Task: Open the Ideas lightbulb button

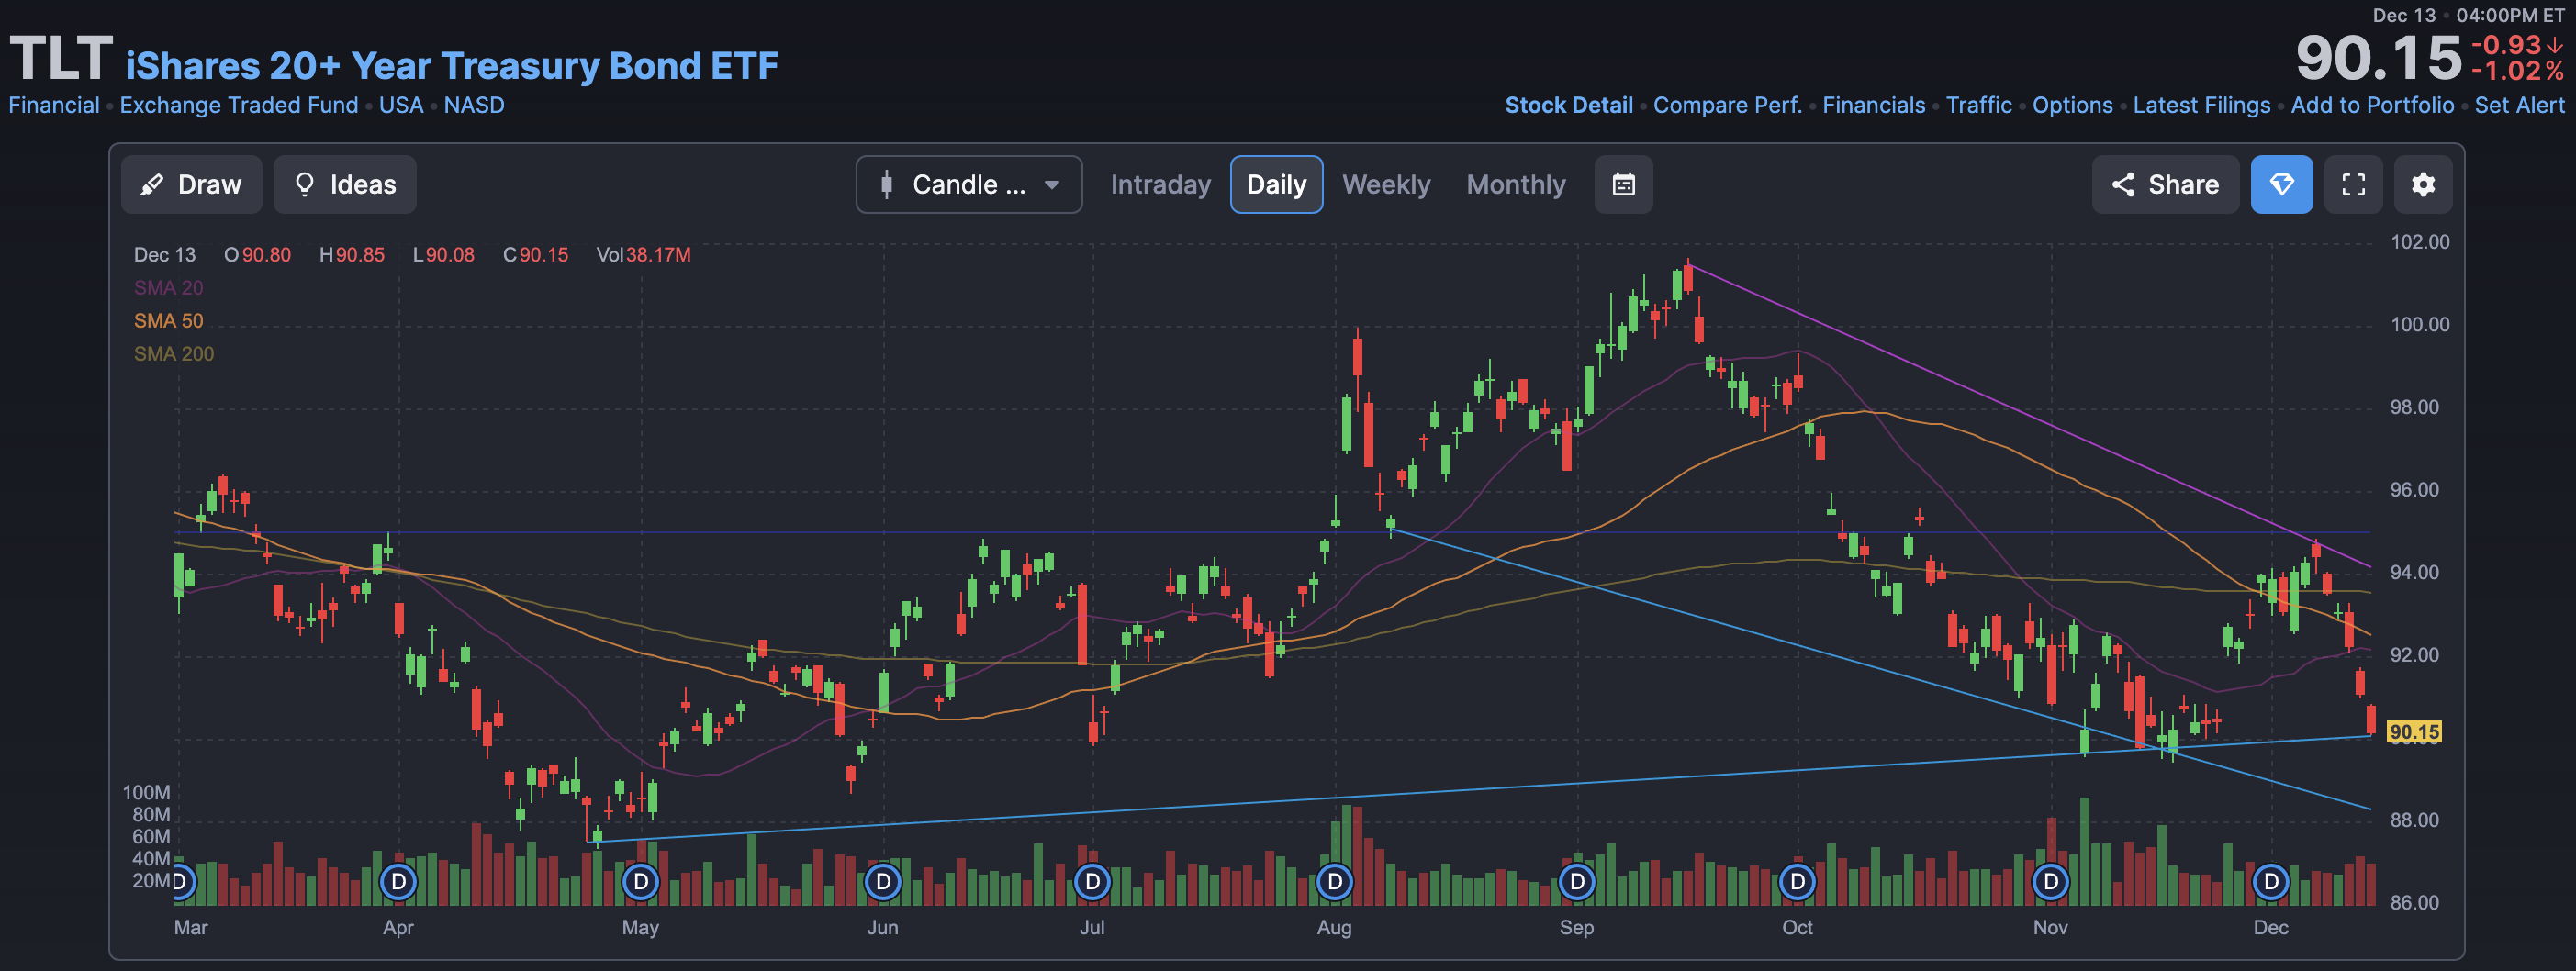Action: (x=345, y=185)
